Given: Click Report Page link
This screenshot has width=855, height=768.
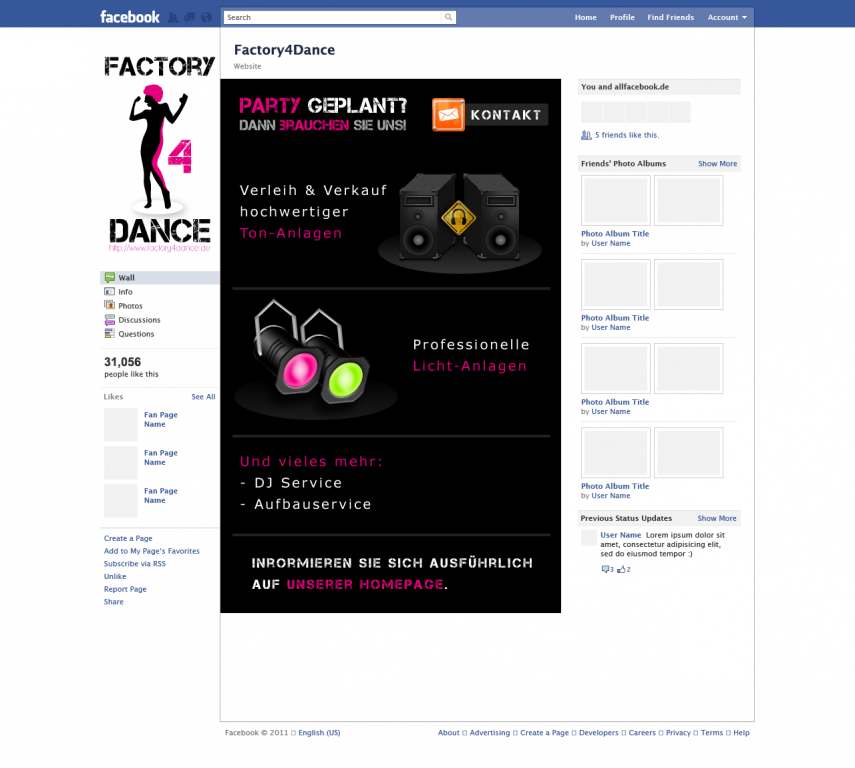Looking at the screenshot, I should 125,589.
